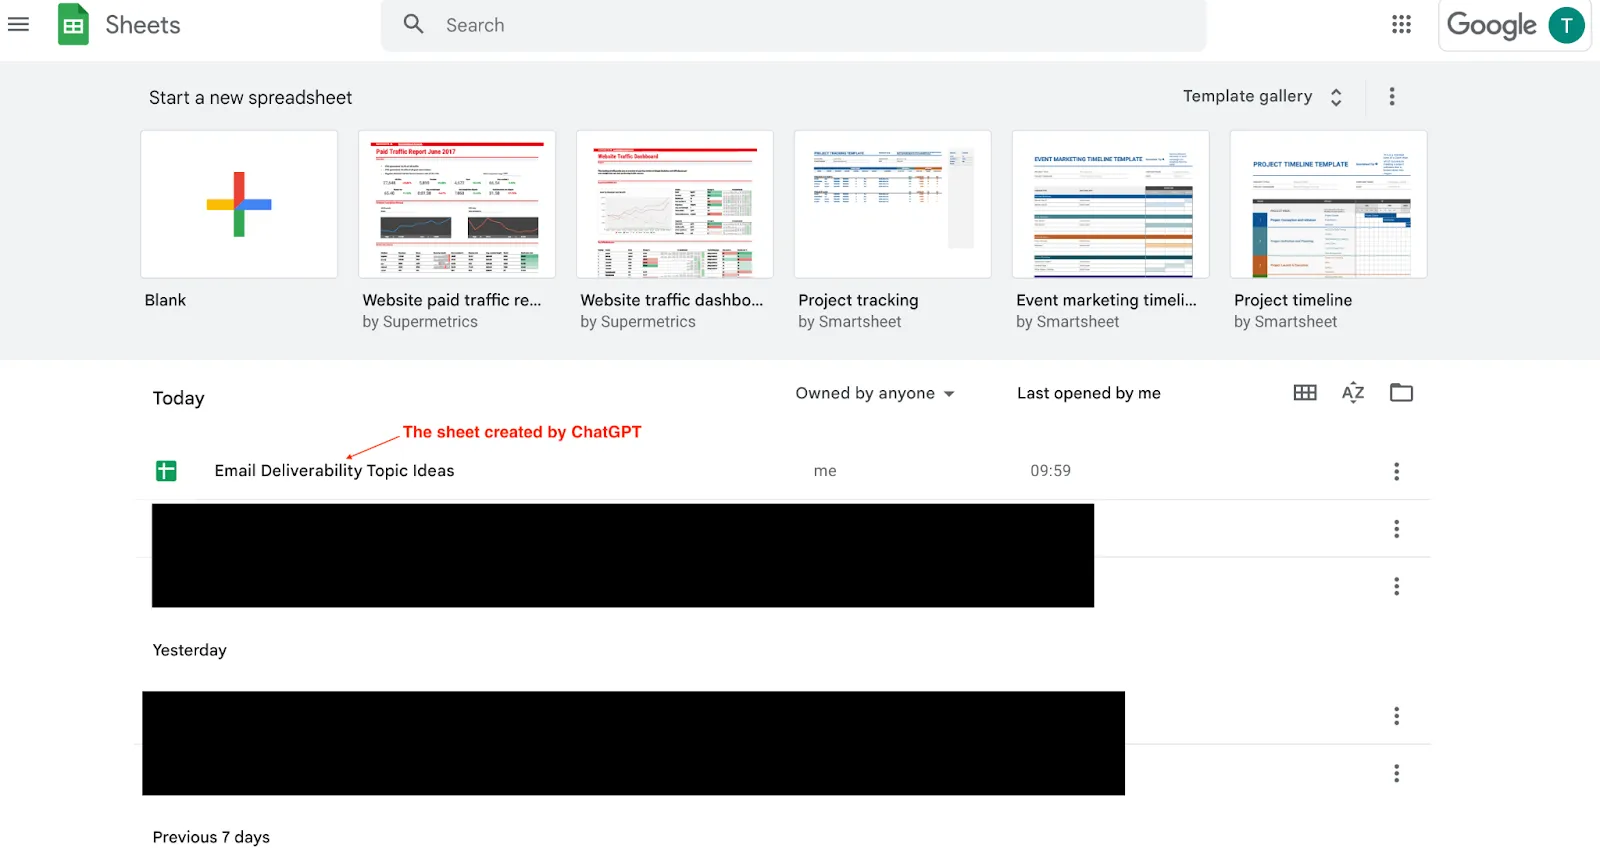Screen dimensions: 1600x855
Task: Switch to grid view
Action: [1305, 393]
